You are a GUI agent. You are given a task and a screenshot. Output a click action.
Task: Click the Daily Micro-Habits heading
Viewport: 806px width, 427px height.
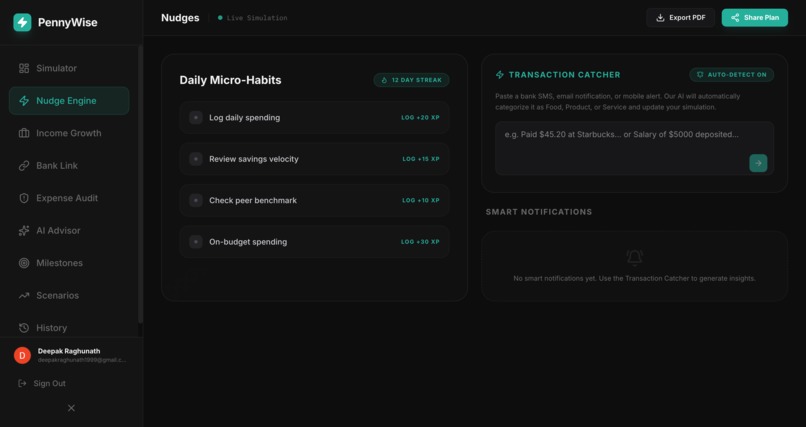(230, 80)
